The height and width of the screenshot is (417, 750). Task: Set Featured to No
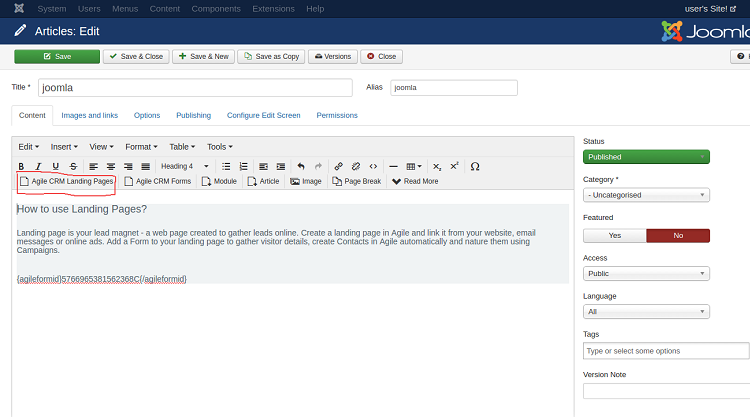(x=678, y=236)
